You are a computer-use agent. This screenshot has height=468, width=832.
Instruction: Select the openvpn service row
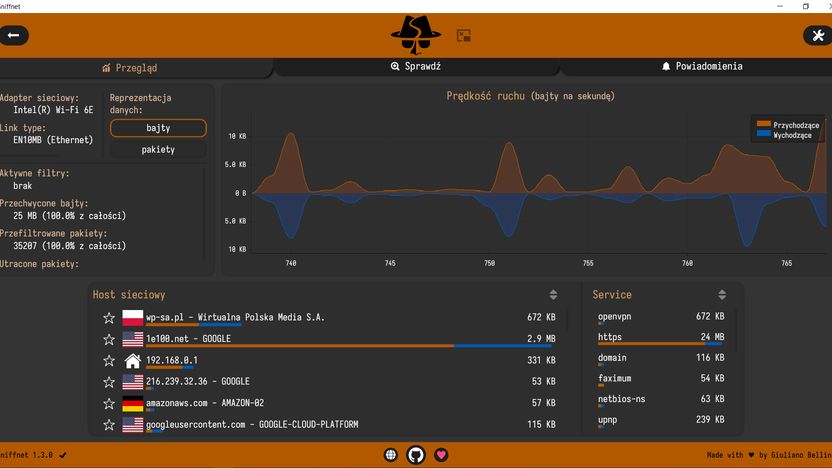click(661, 317)
